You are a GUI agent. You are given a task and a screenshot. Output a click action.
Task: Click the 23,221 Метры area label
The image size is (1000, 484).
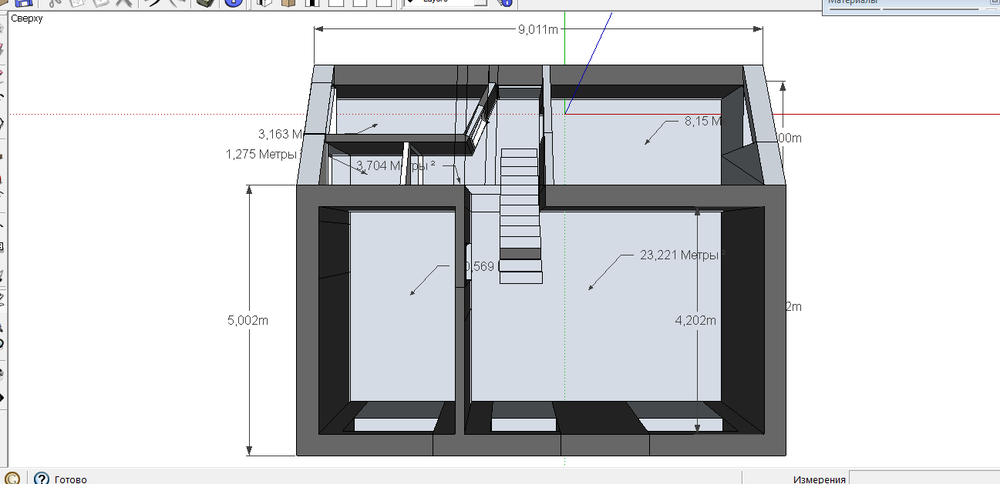(680, 255)
